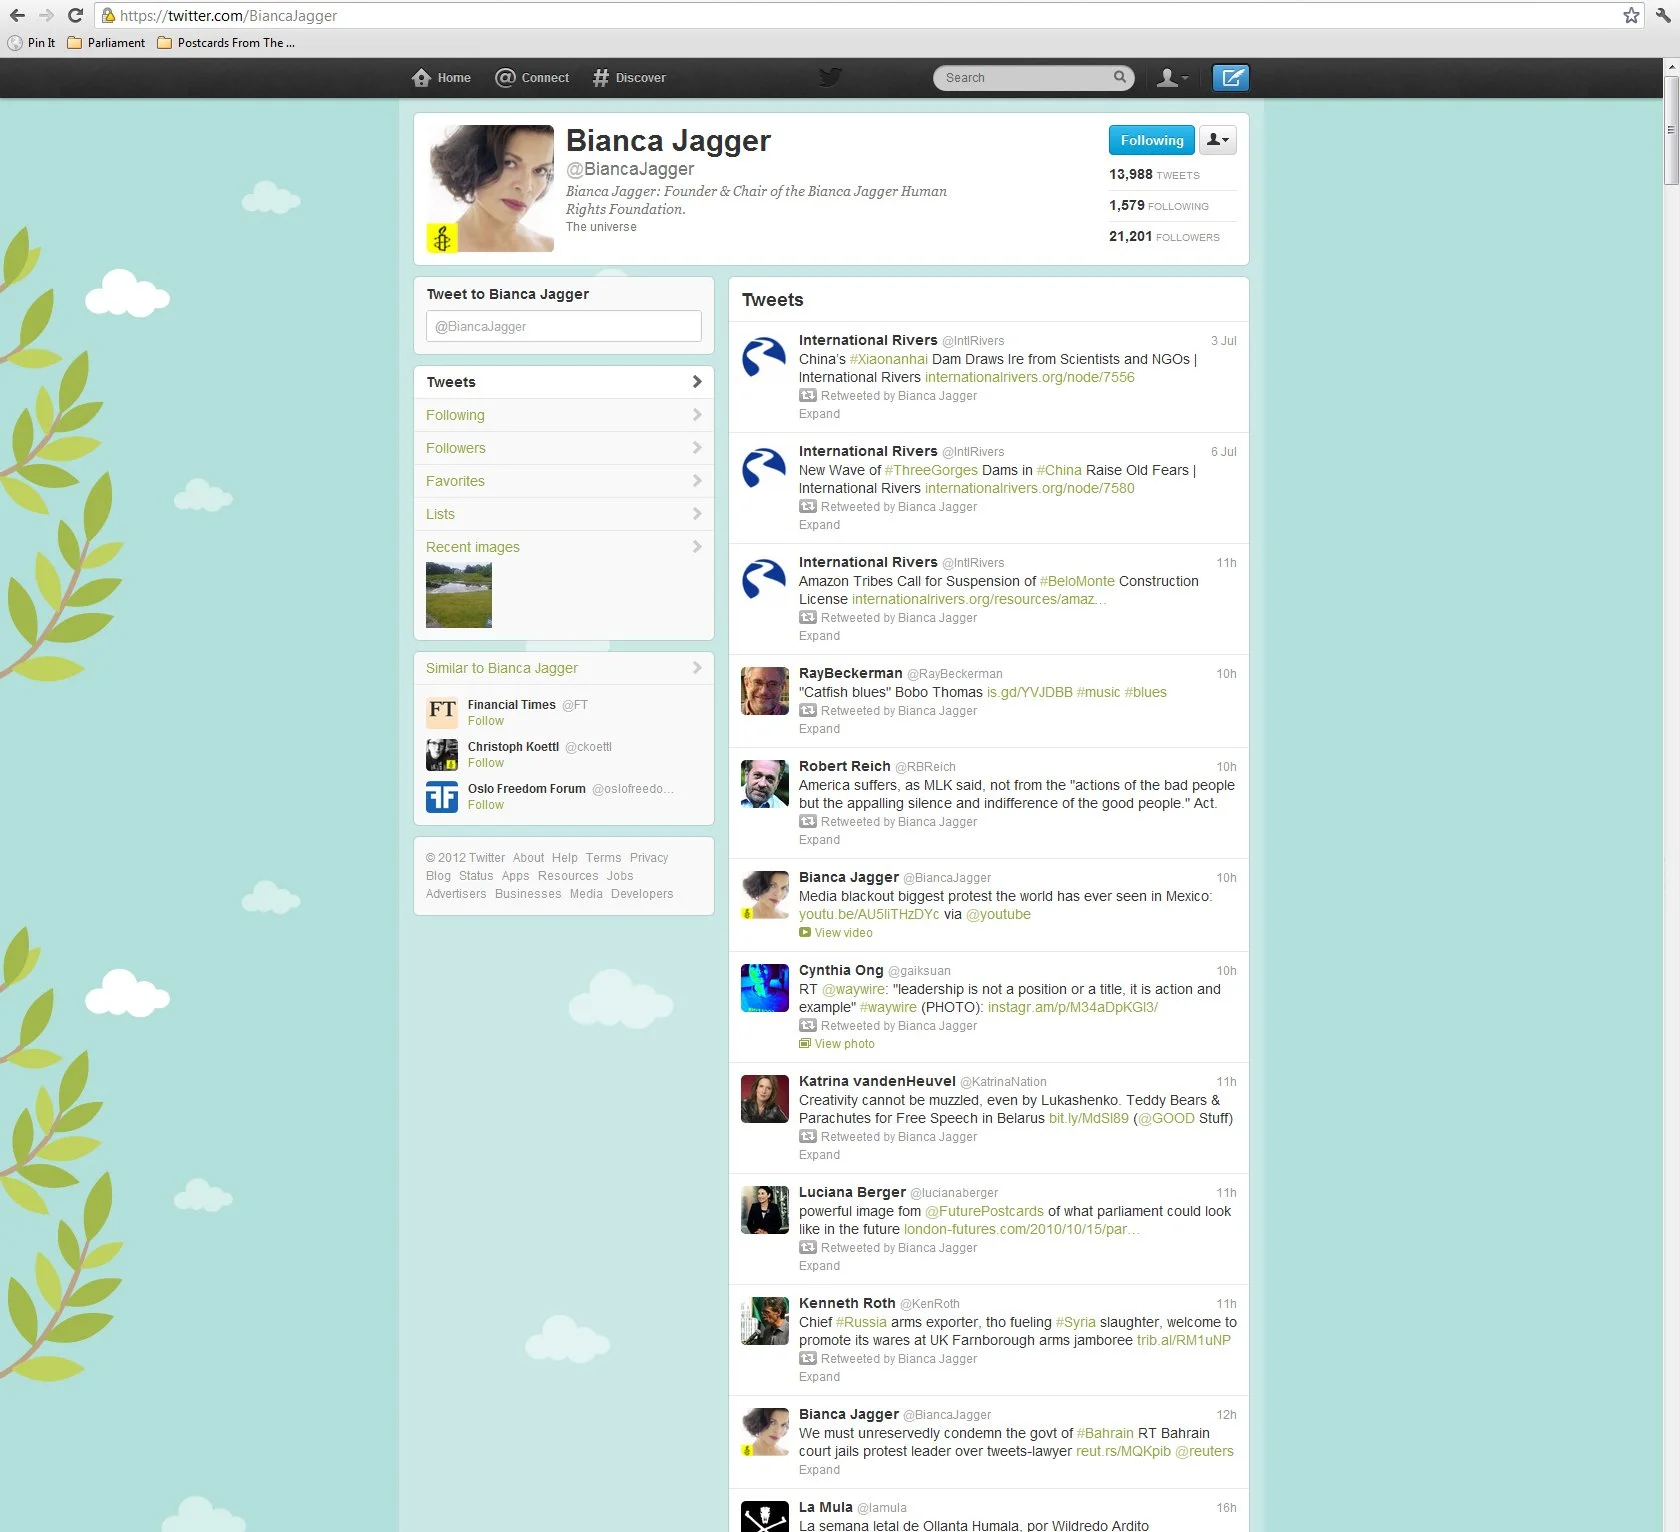Expand the Xiaonanhai Dam tweet
The image size is (1680, 1532).
[x=819, y=414]
